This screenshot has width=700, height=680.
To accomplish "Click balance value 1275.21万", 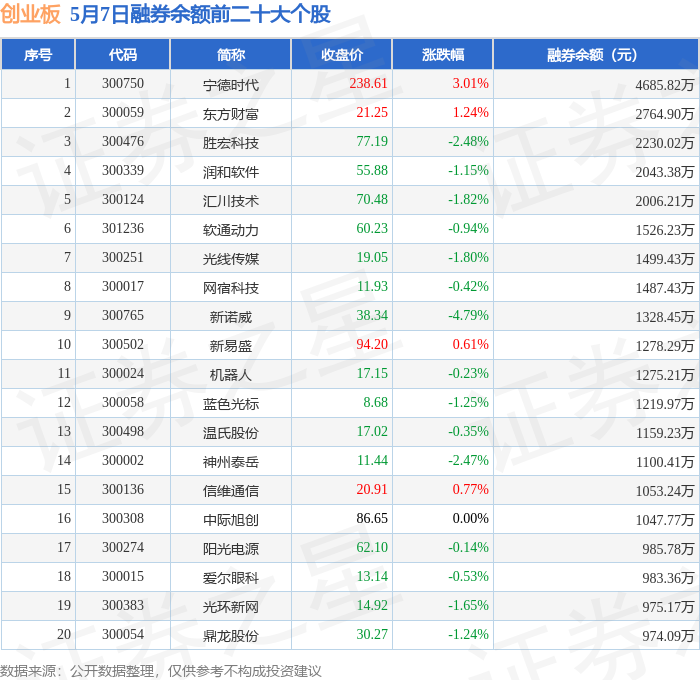I will pyautogui.click(x=665, y=375).
